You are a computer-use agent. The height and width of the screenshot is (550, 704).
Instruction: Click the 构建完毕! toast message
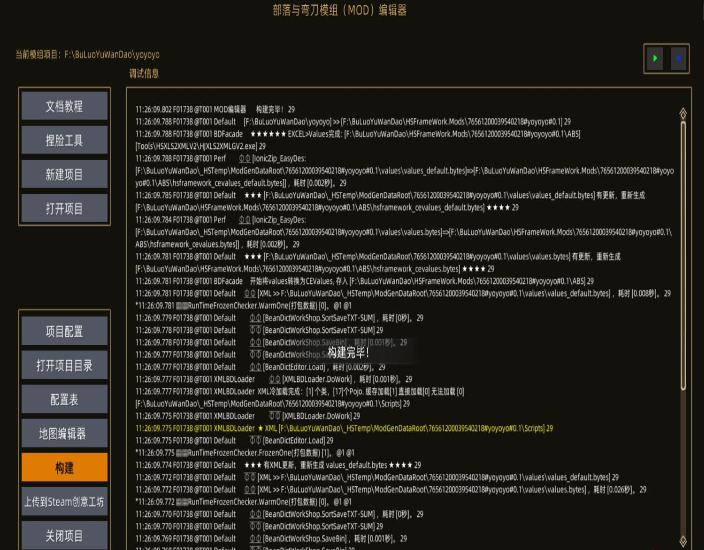pos(348,353)
